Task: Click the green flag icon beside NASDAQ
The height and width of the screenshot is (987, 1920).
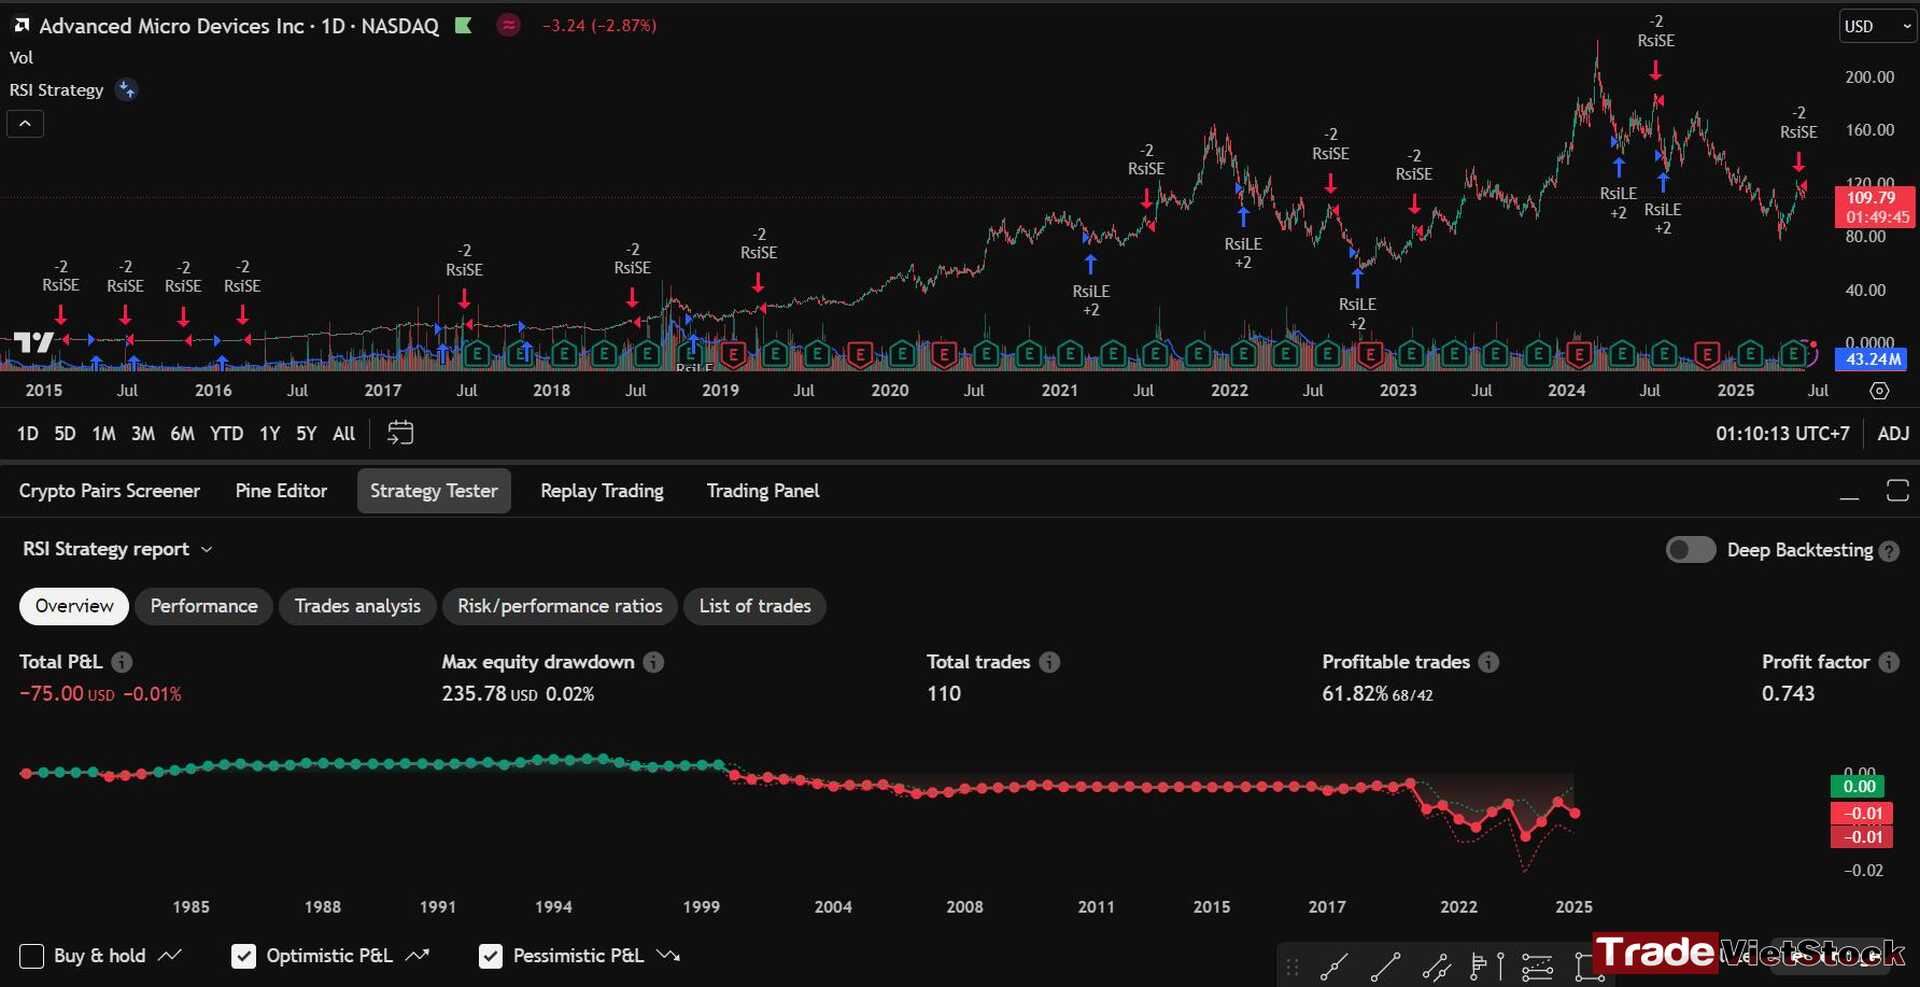Action: [x=463, y=26]
